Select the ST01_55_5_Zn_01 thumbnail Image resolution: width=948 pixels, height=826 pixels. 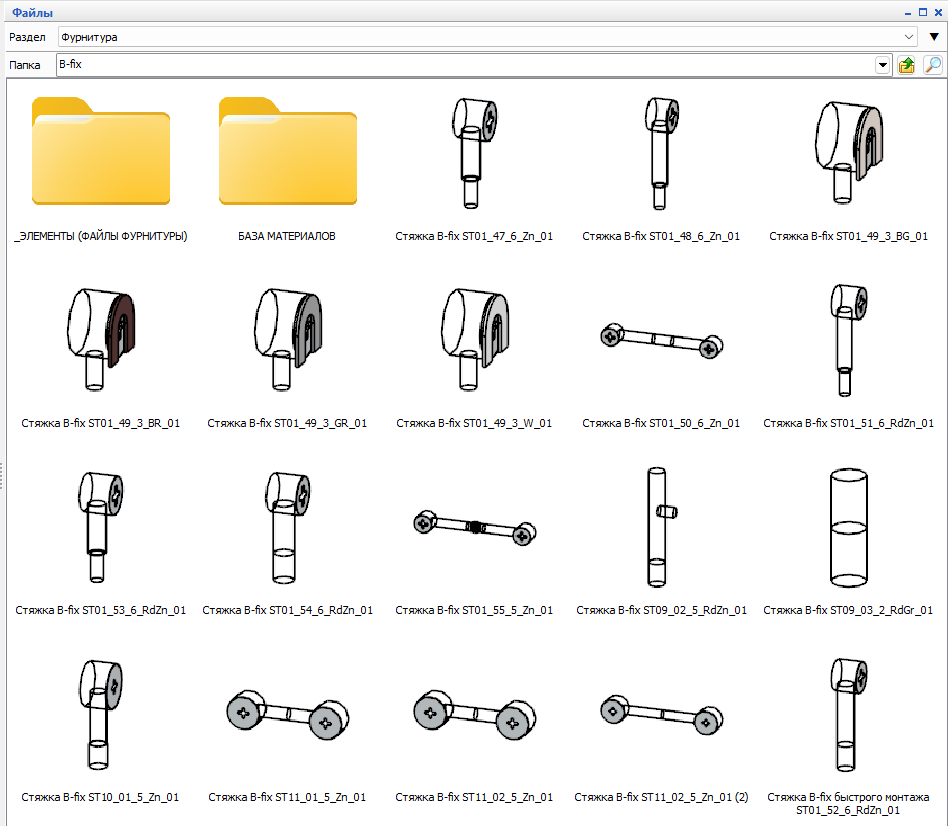475,528
